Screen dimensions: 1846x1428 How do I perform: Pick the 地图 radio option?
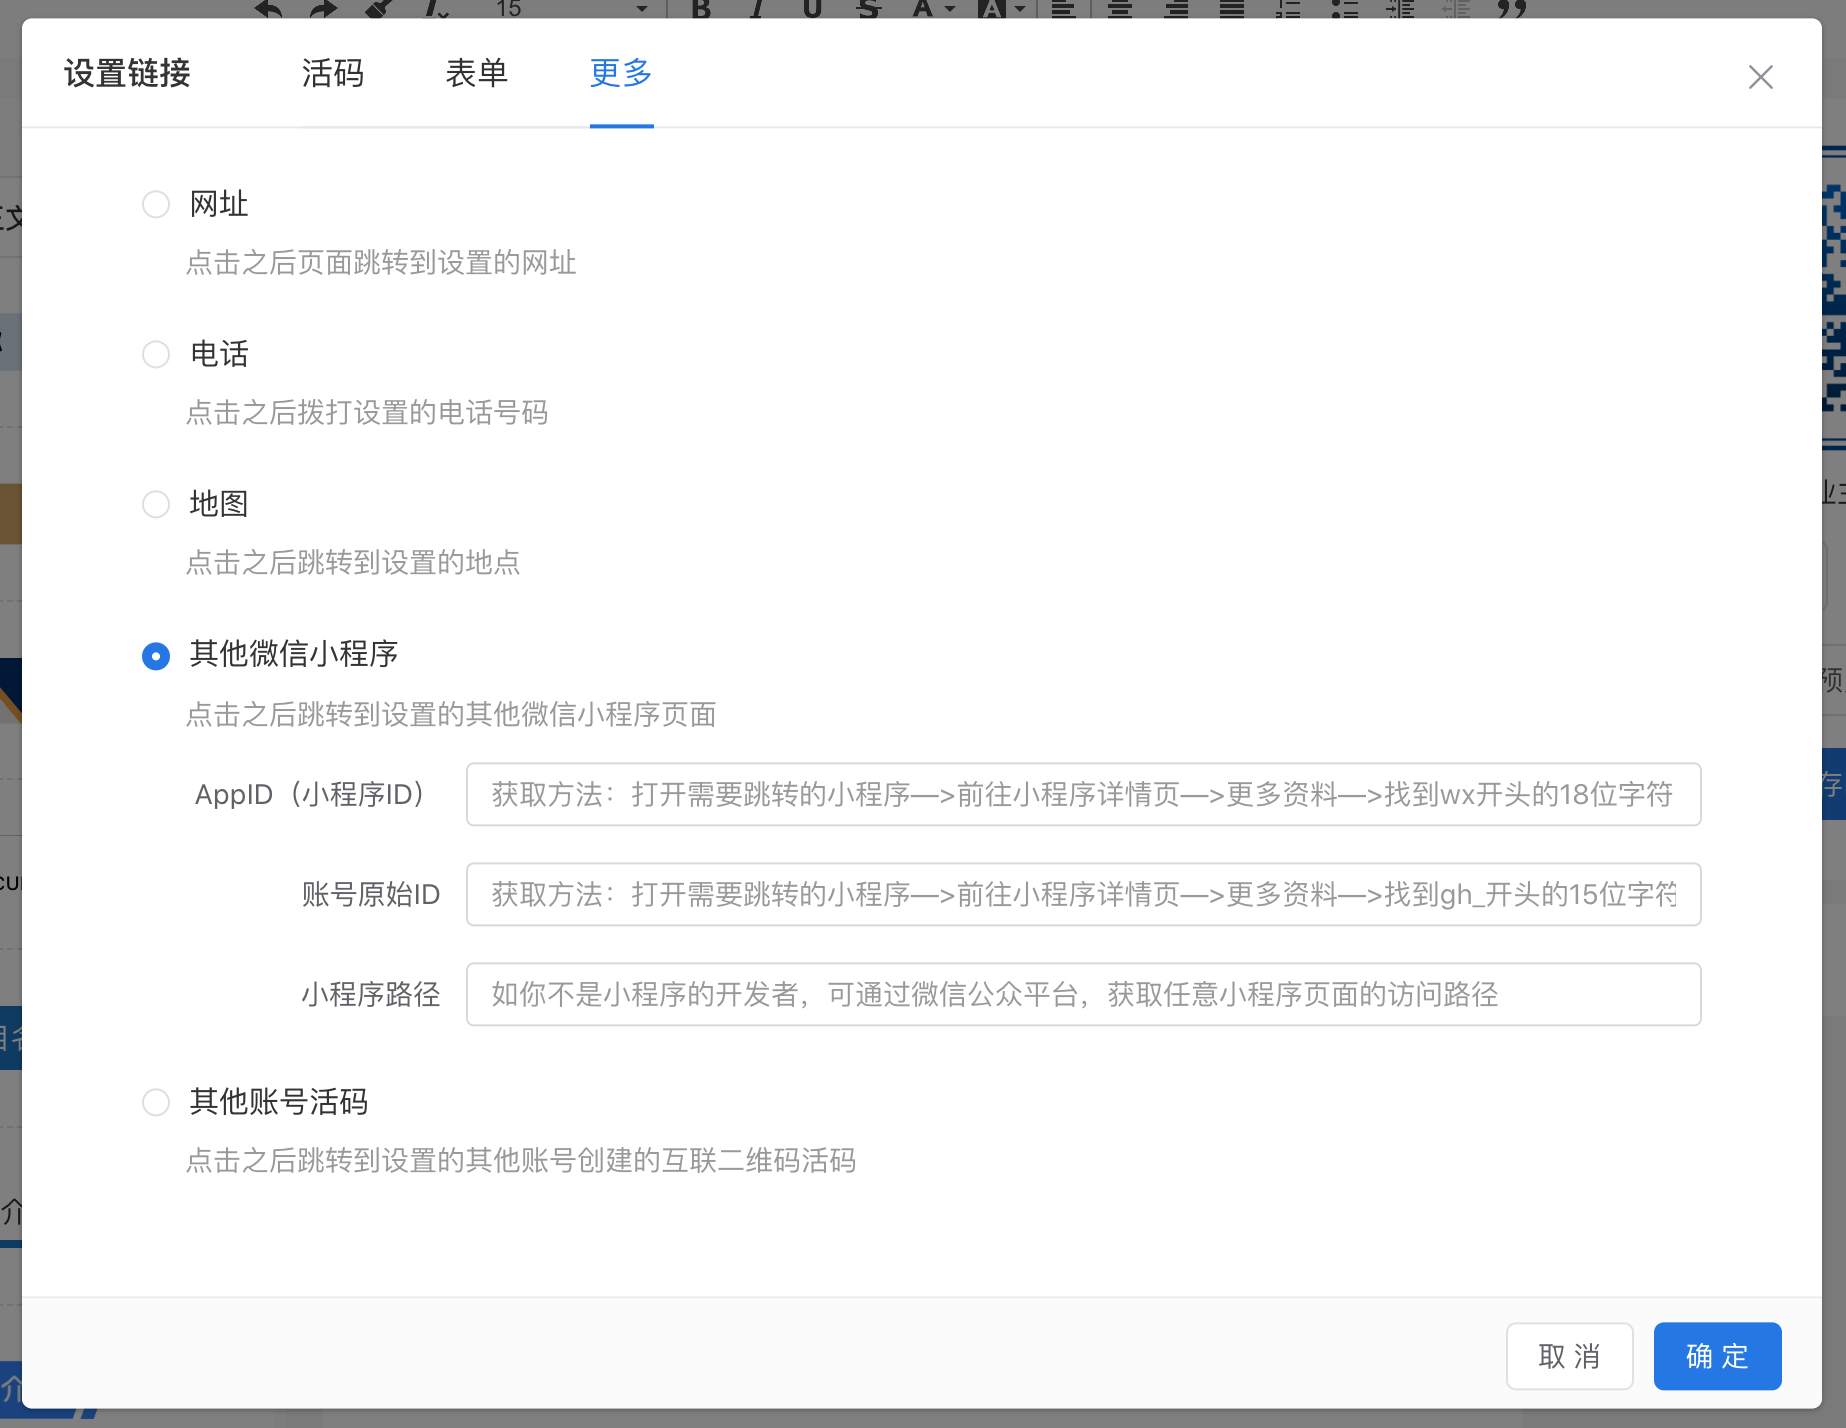pos(156,505)
